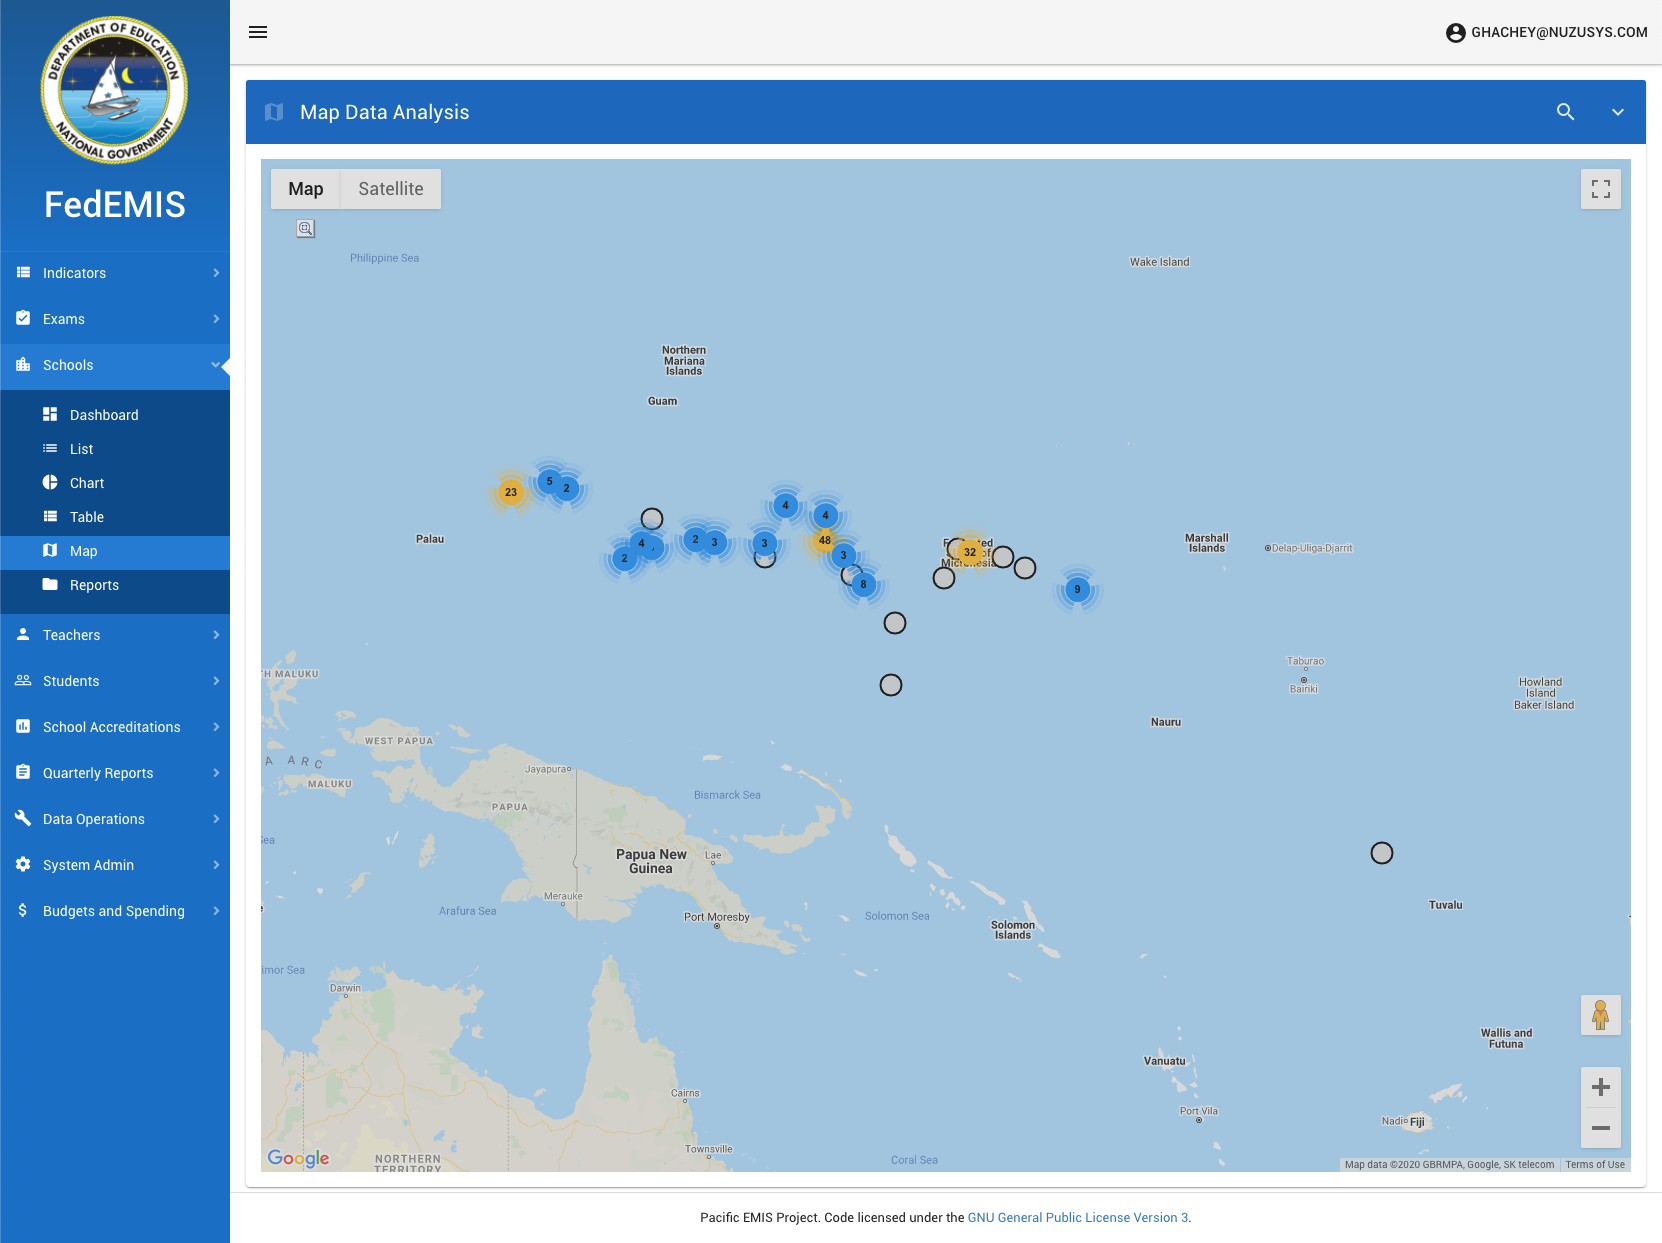Toggle fullscreen map view
Viewport: 1662px width, 1243px height.
(1600, 189)
